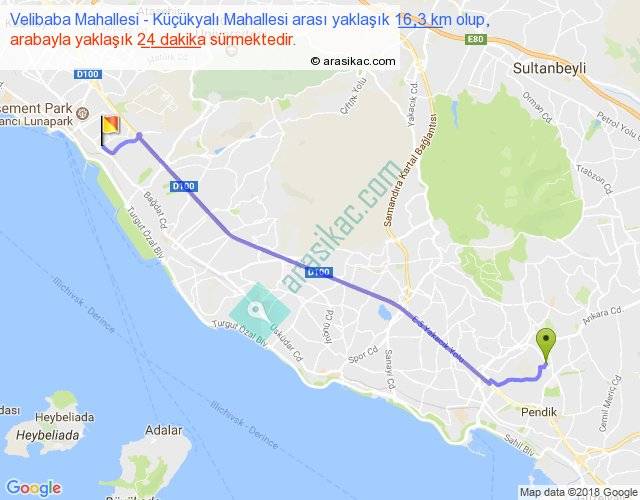Select the teal highlighted place marker square

point(259,313)
